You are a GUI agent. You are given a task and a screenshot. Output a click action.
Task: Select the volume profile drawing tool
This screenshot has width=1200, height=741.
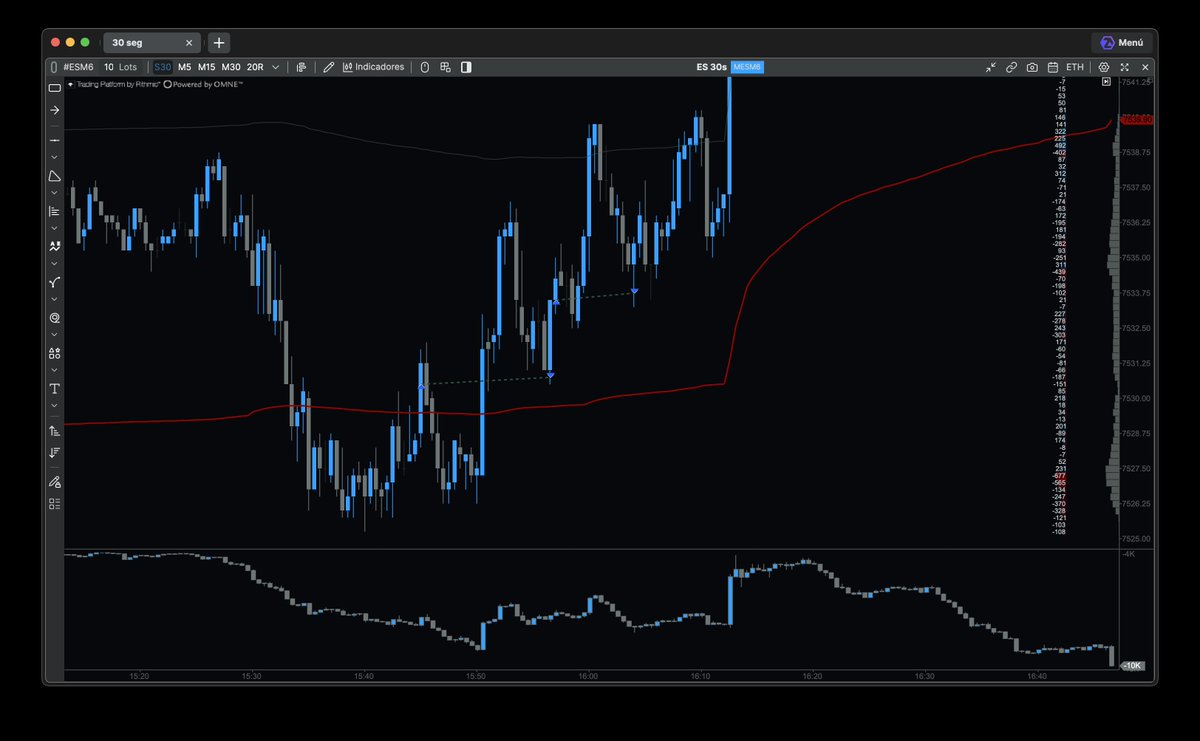click(x=54, y=211)
